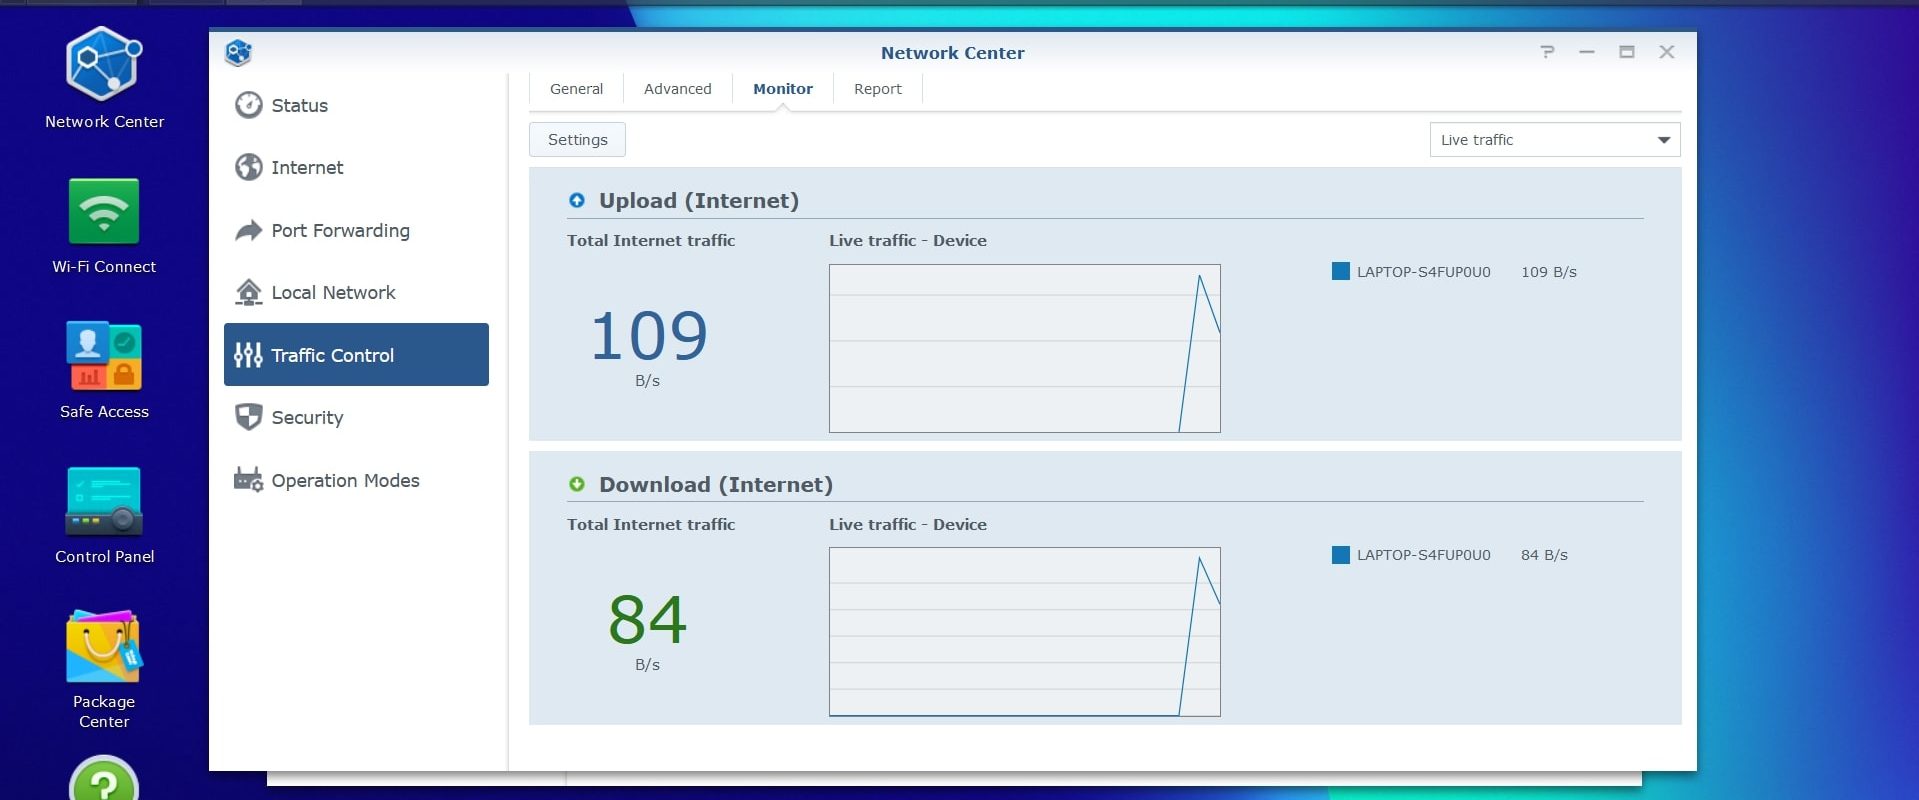This screenshot has width=1919, height=800.
Task: Click LAPTOP-S4FUP0U0 label in download legend
Action: [x=1423, y=555]
